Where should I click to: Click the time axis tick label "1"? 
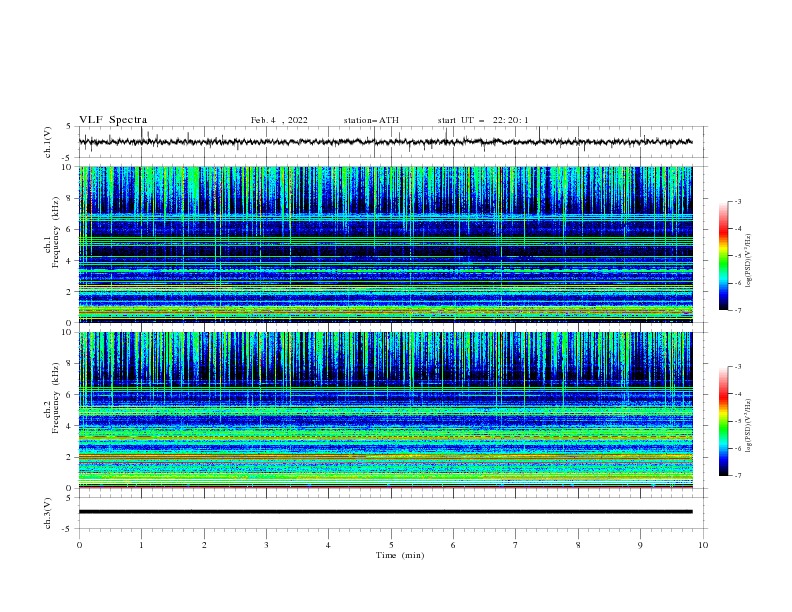[141, 545]
